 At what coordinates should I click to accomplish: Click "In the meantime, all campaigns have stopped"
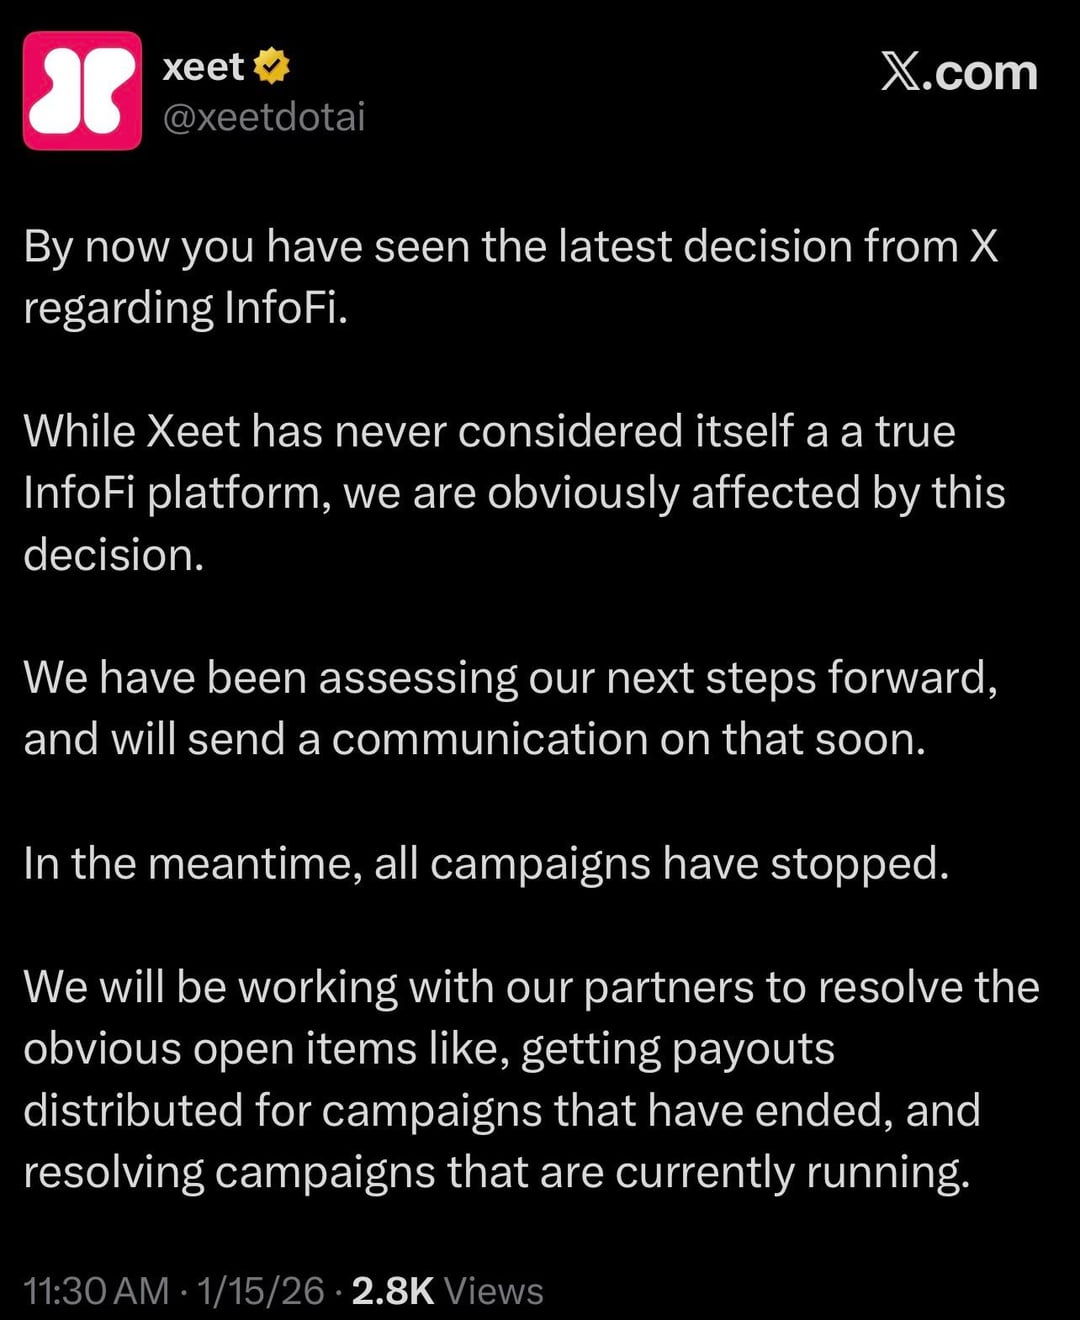486,863
